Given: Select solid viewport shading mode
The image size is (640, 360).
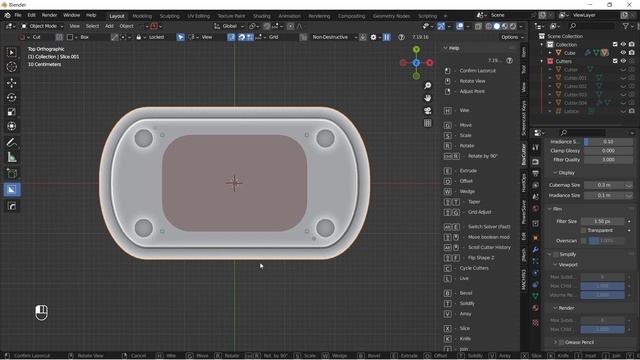Looking at the screenshot, I should 497,26.
